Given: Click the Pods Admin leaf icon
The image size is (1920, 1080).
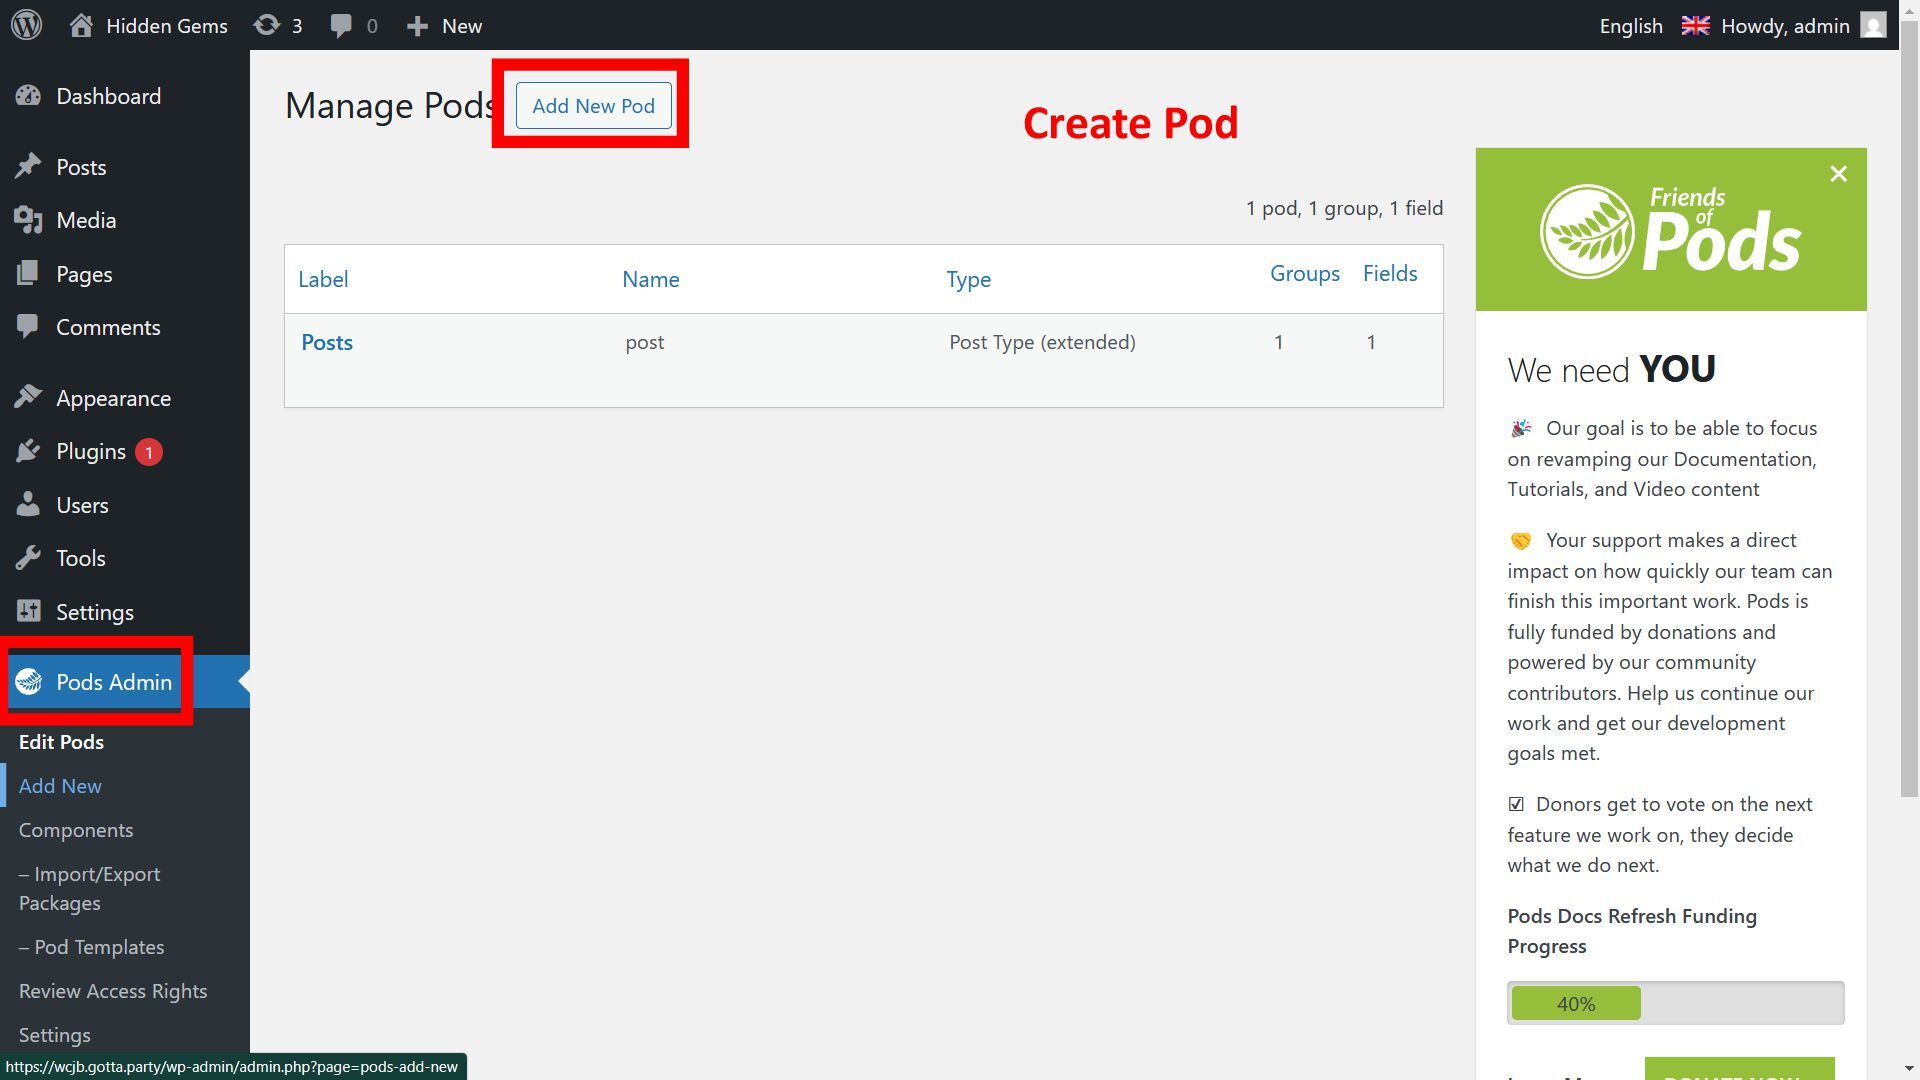Looking at the screenshot, I should pyautogui.click(x=28, y=682).
